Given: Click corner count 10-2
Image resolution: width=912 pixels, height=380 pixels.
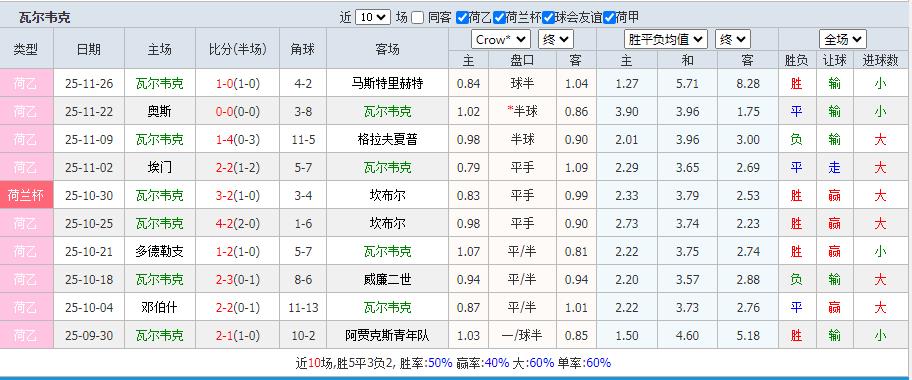Looking at the screenshot, I should click(x=303, y=335).
